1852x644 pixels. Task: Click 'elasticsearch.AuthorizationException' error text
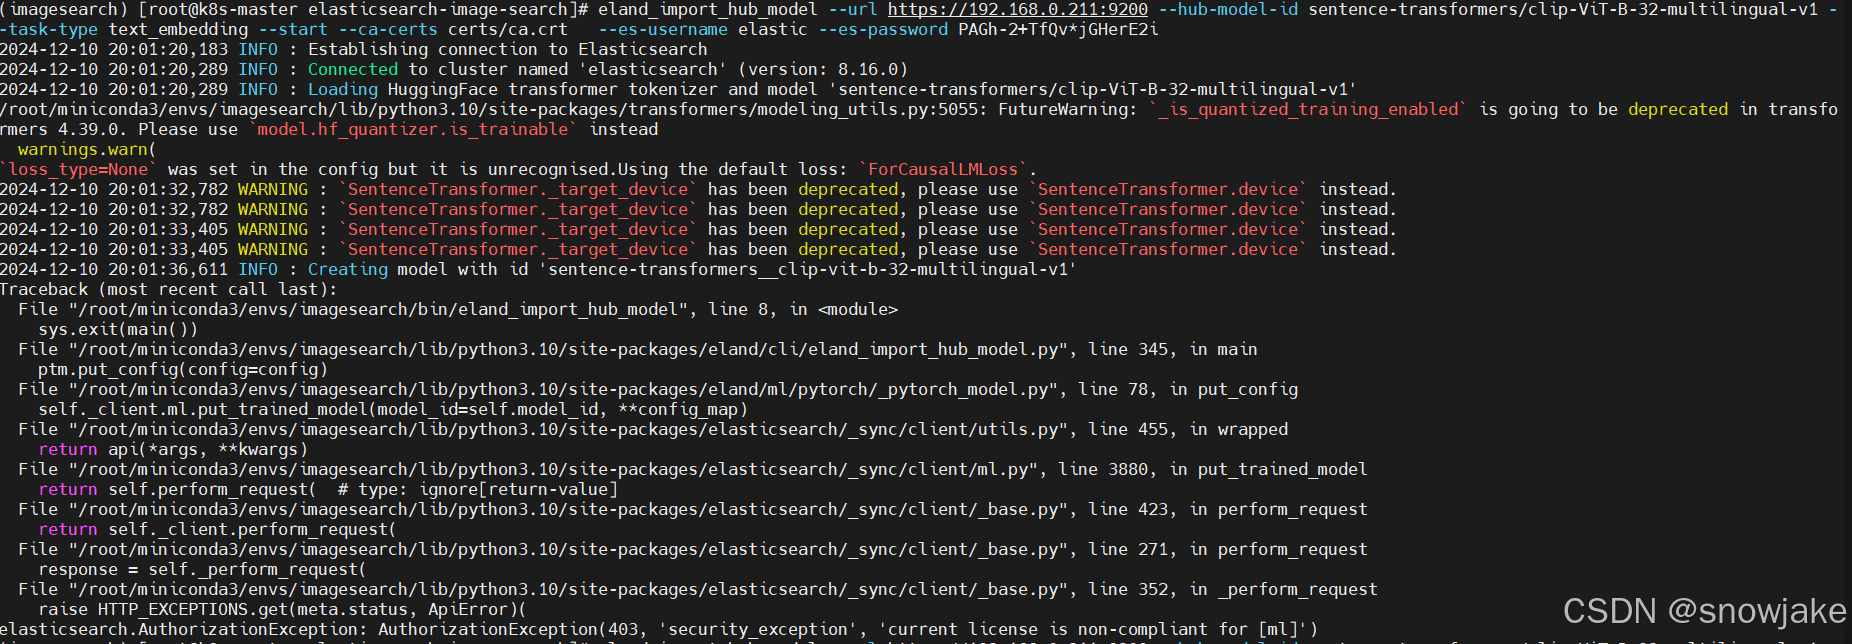[x=184, y=630]
